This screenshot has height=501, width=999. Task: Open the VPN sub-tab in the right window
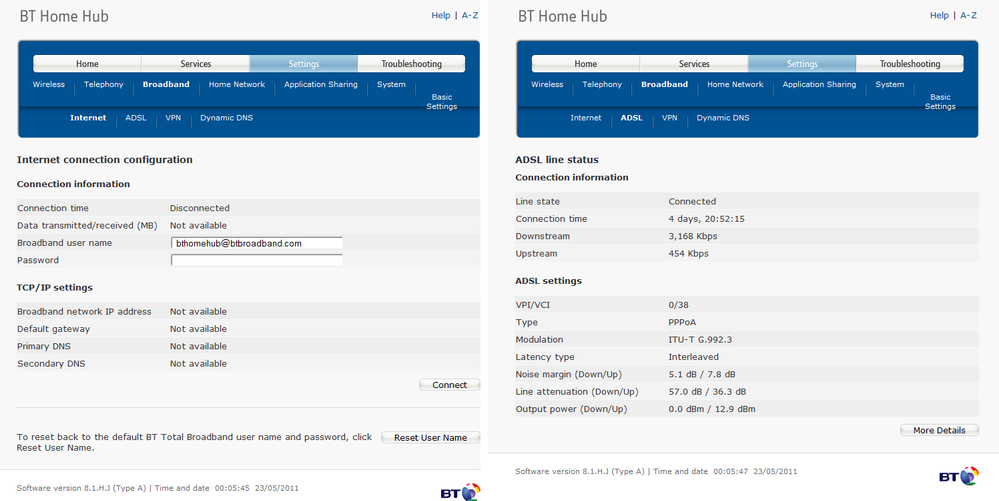pyautogui.click(x=669, y=118)
